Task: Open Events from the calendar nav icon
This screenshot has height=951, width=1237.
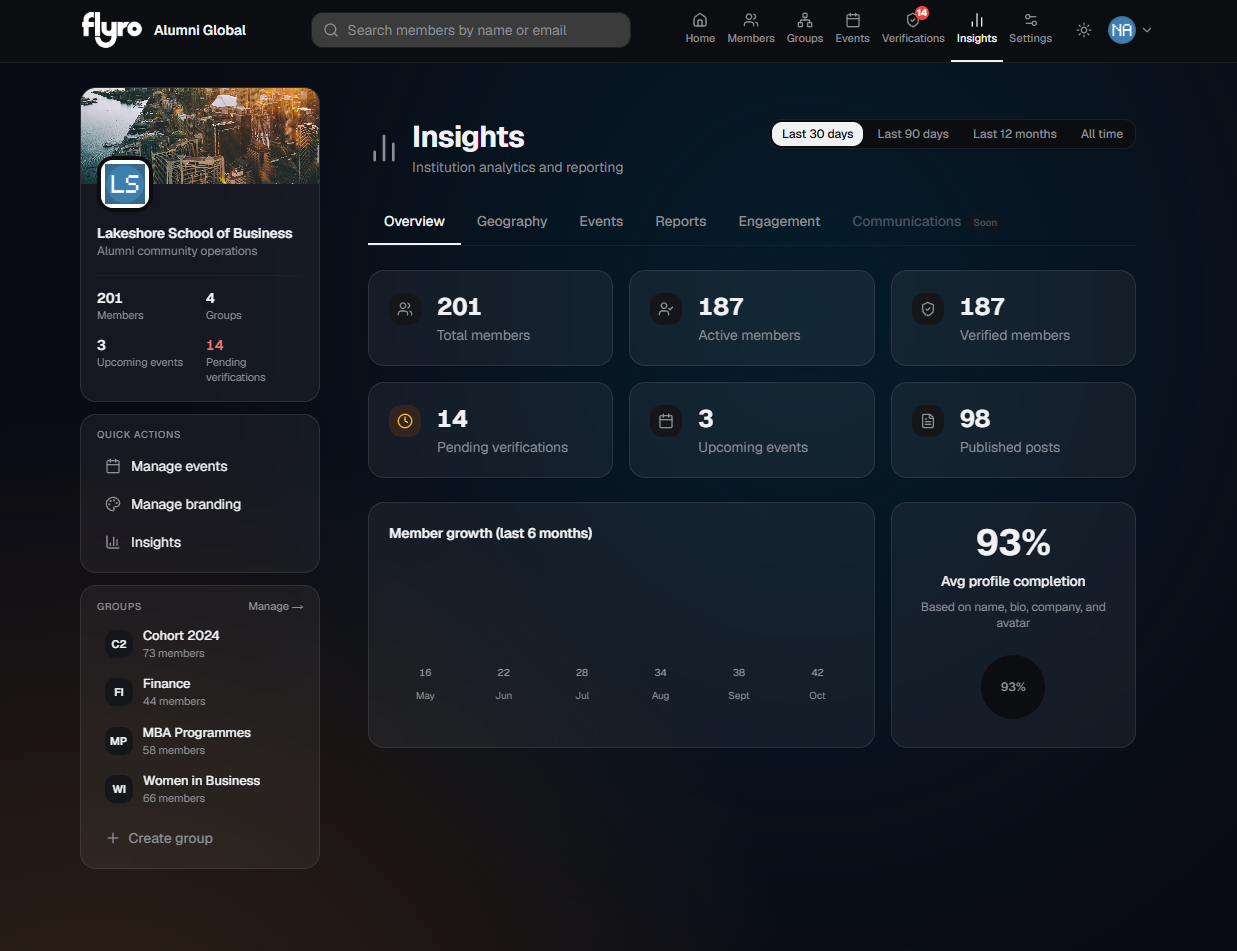Action: (x=853, y=28)
